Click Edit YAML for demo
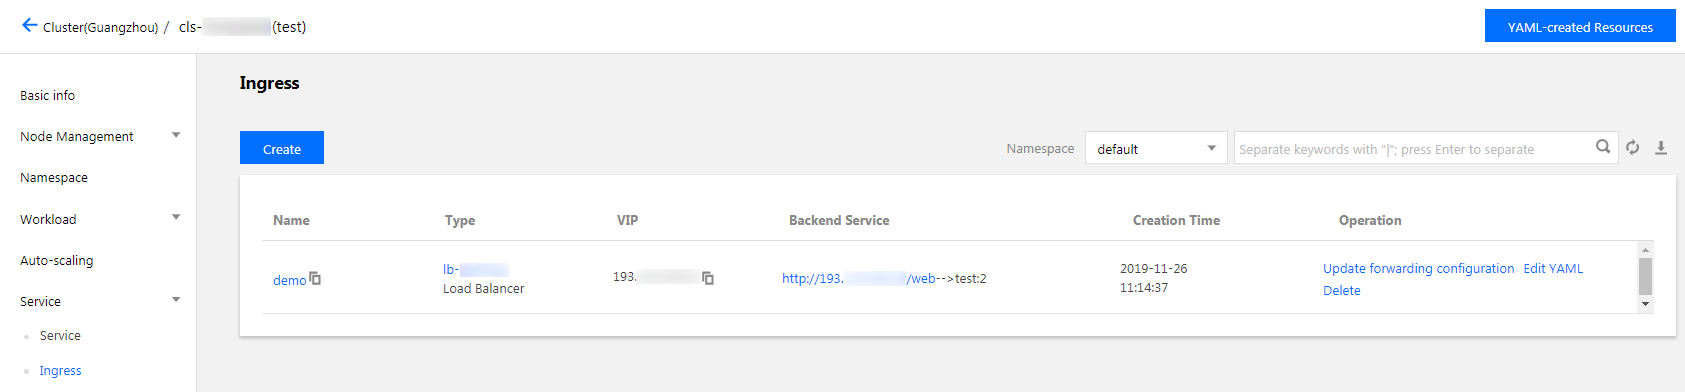1685x392 pixels. pyautogui.click(x=1553, y=268)
